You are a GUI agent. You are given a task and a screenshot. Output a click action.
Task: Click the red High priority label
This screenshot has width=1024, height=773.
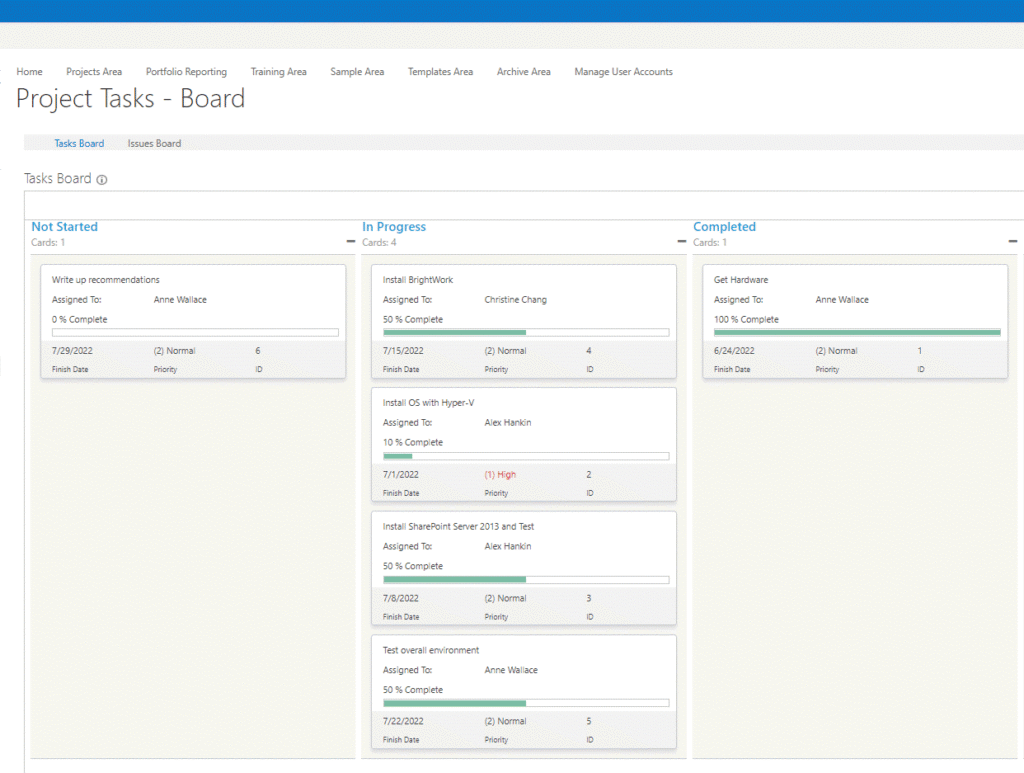point(500,475)
